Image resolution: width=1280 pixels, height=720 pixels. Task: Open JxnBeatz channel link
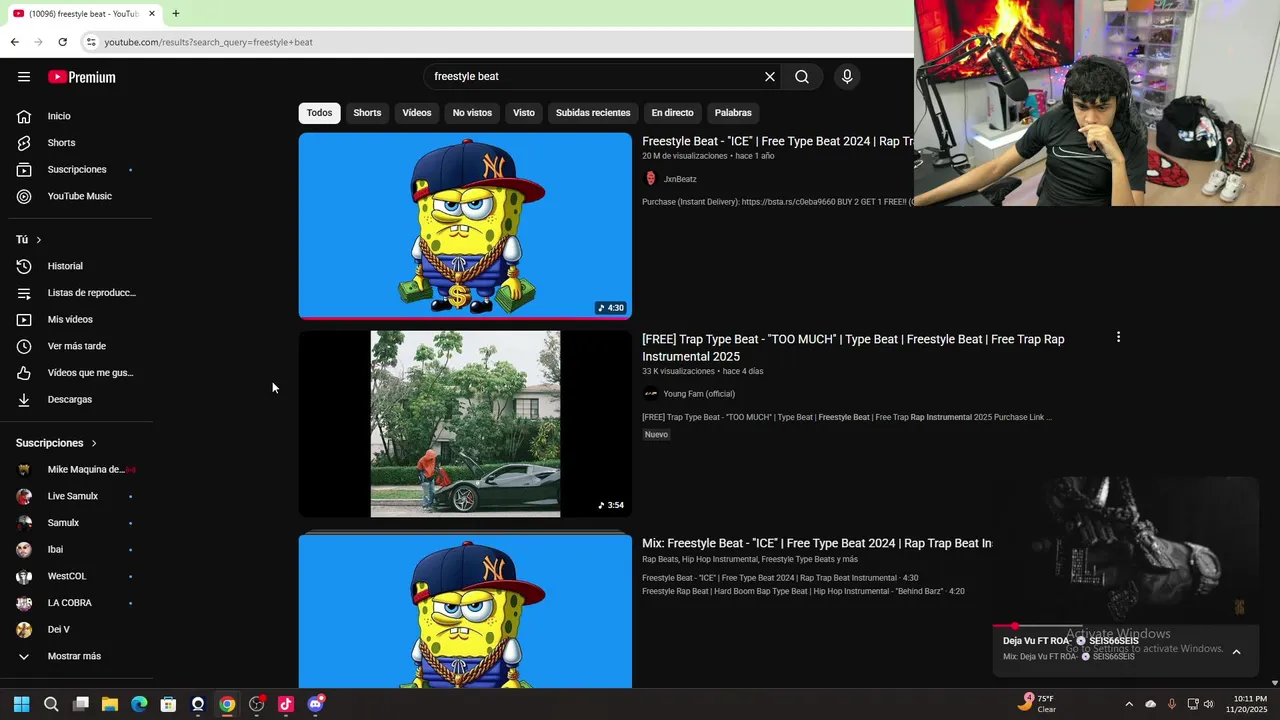680,179
